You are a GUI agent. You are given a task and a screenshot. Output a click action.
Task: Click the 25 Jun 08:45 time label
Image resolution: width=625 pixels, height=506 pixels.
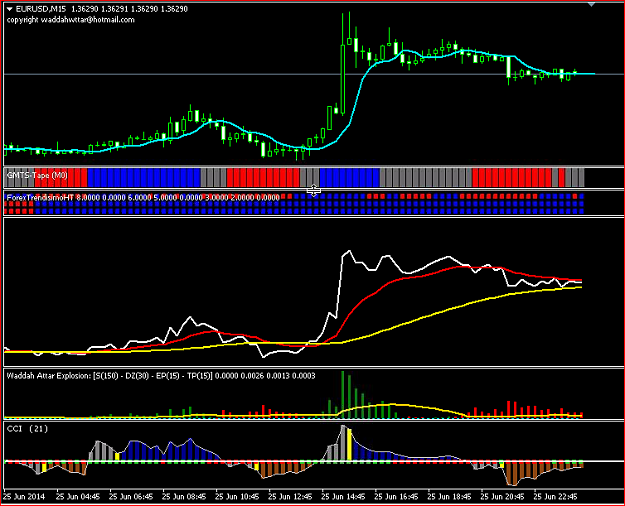tap(184, 497)
